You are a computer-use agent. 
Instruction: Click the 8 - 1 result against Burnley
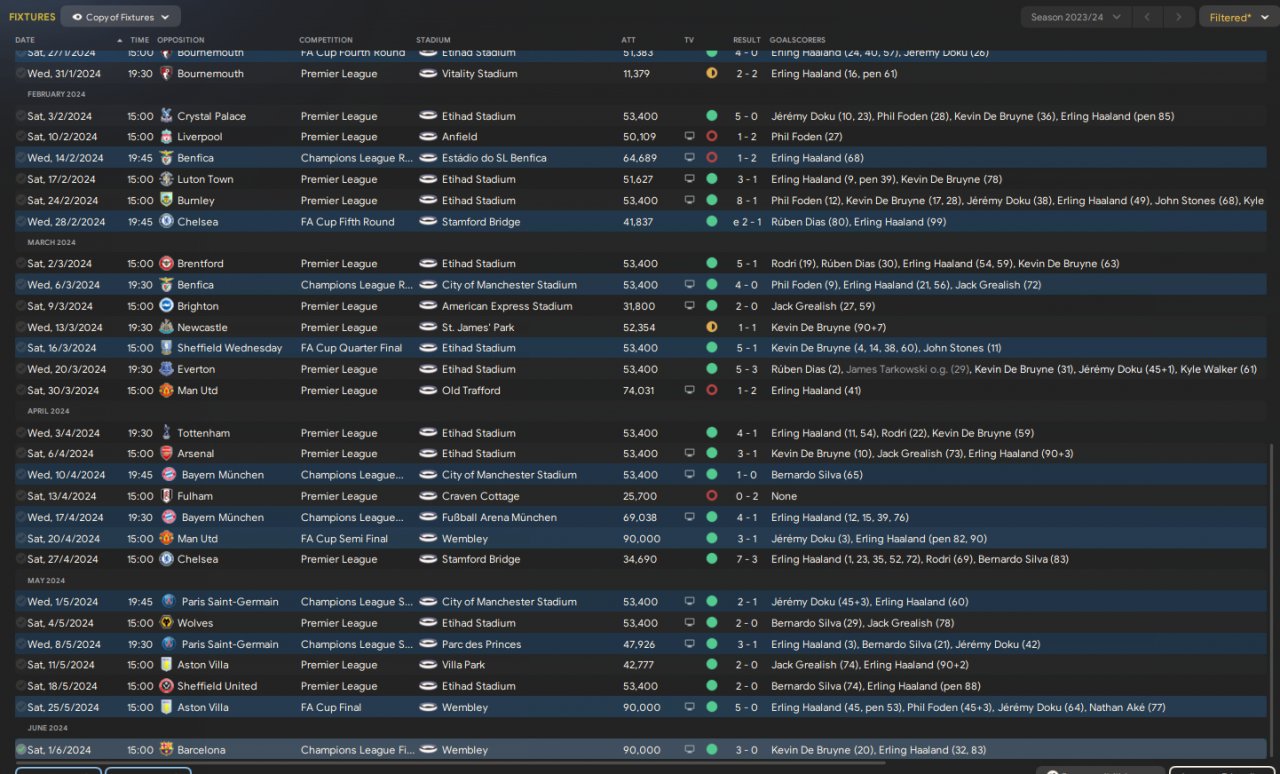[747, 200]
